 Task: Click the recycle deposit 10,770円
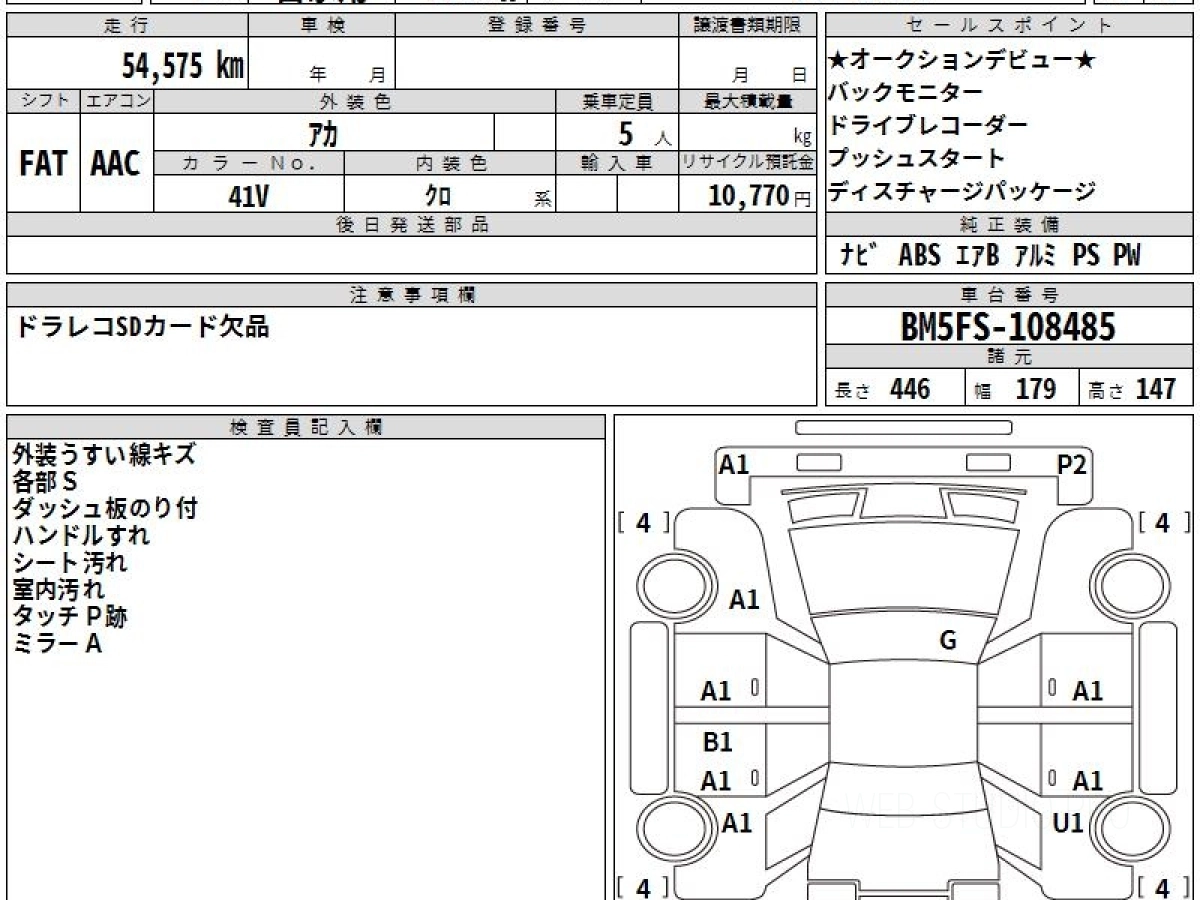pos(761,196)
